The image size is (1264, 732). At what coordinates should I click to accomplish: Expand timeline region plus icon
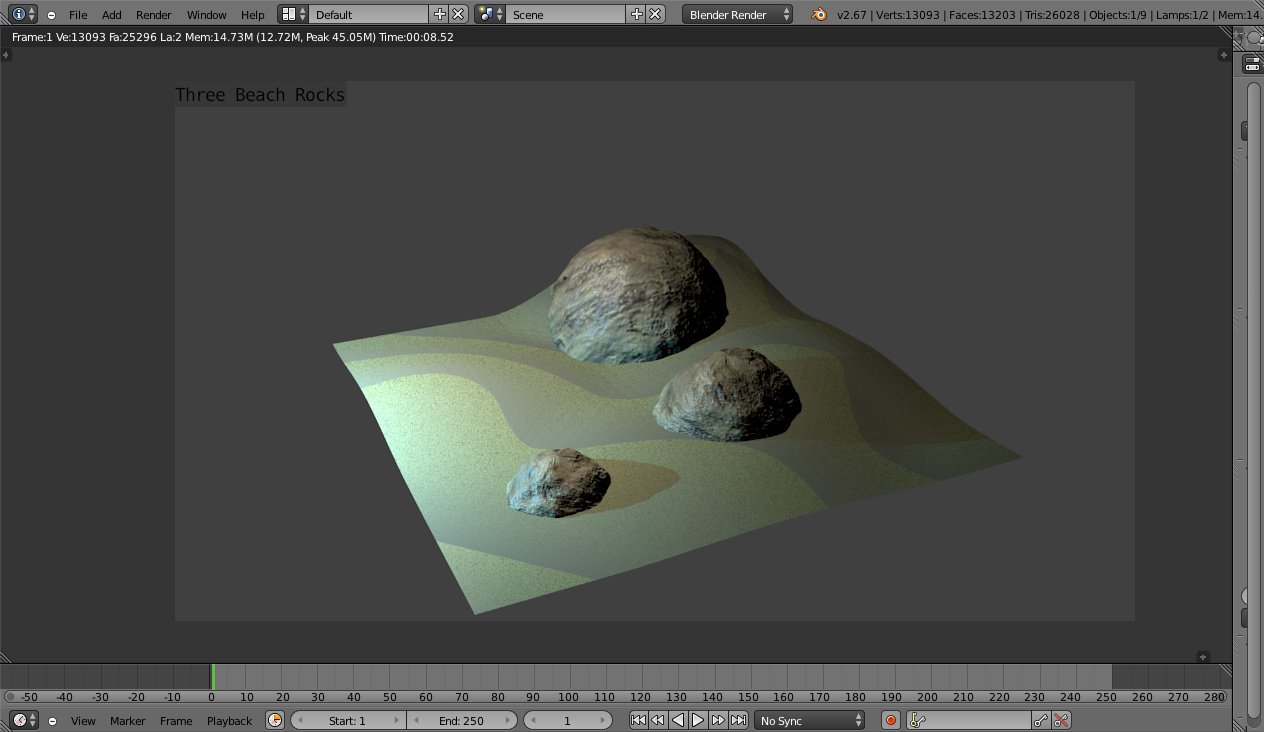pos(1203,657)
